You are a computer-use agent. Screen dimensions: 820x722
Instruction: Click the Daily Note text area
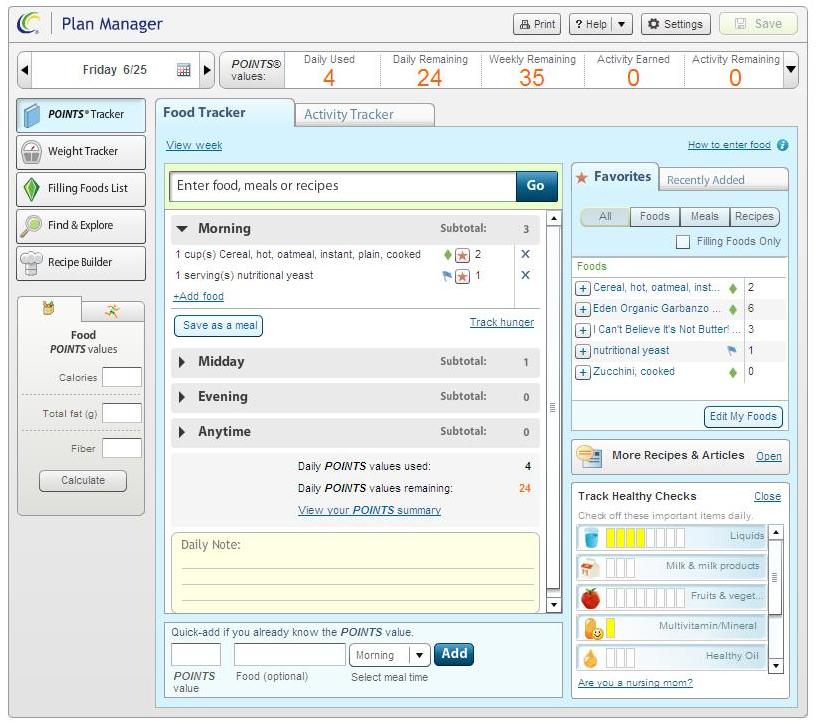[356, 572]
